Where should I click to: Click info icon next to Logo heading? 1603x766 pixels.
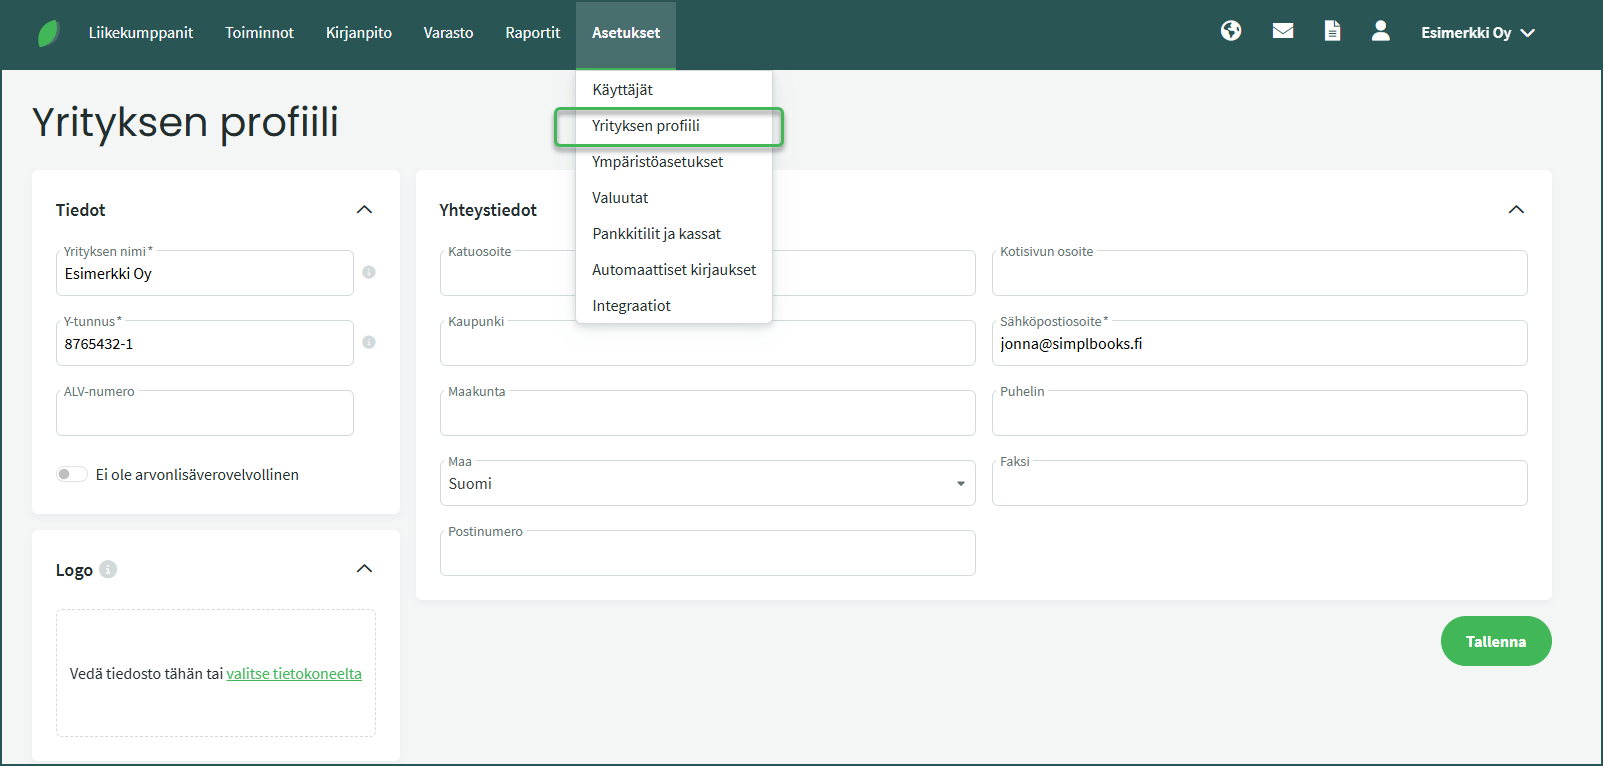click(x=108, y=569)
